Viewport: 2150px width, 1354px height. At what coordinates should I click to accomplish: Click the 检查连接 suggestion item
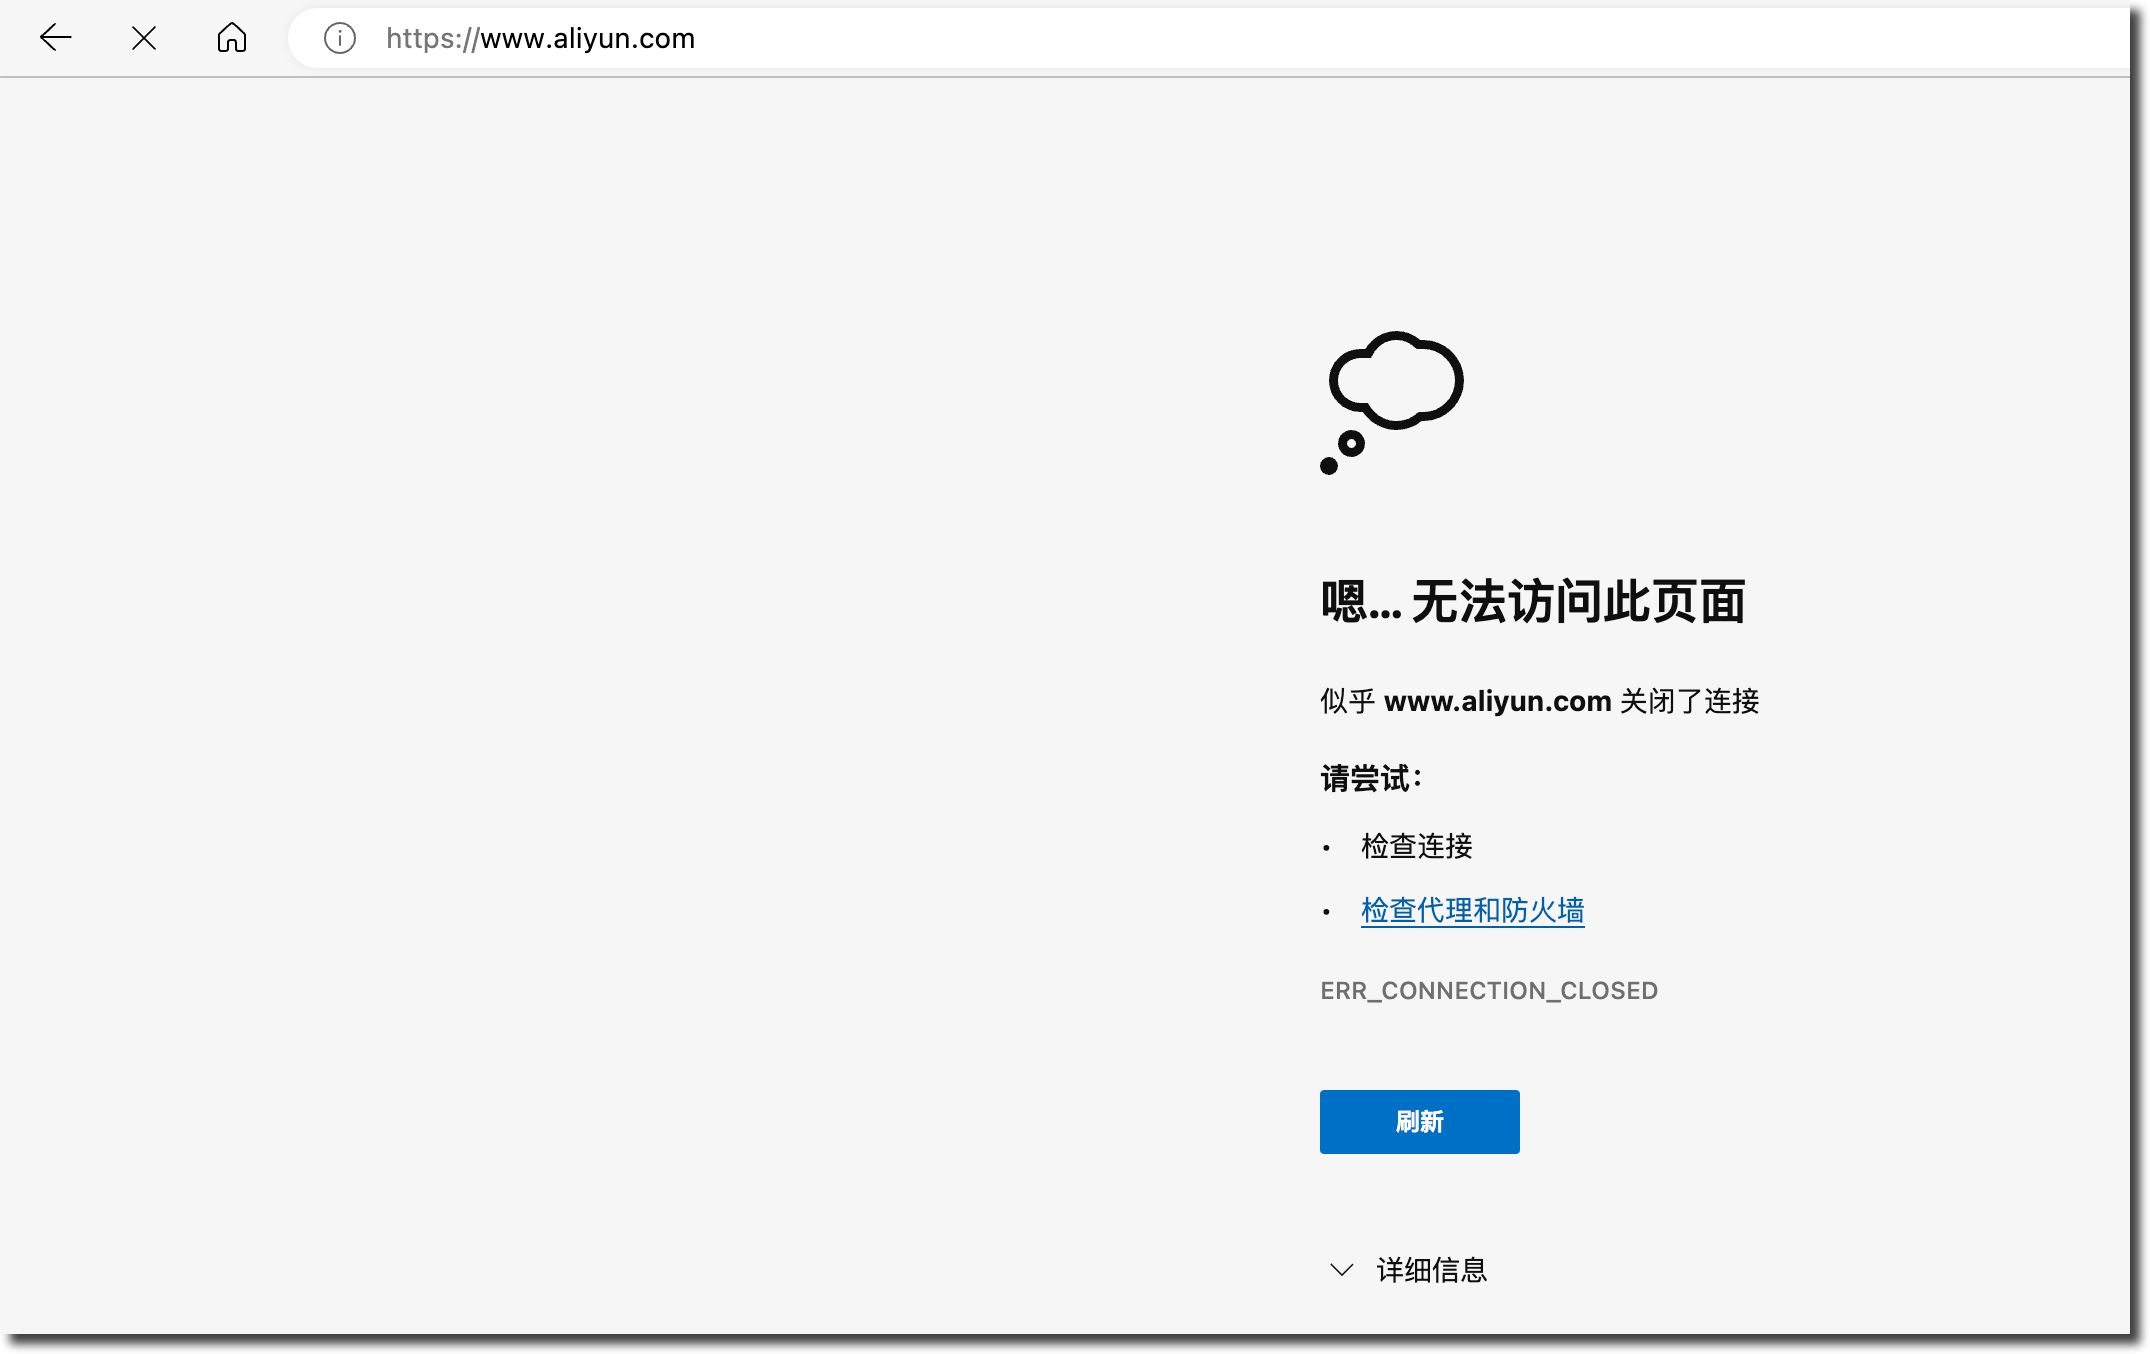(1416, 846)
